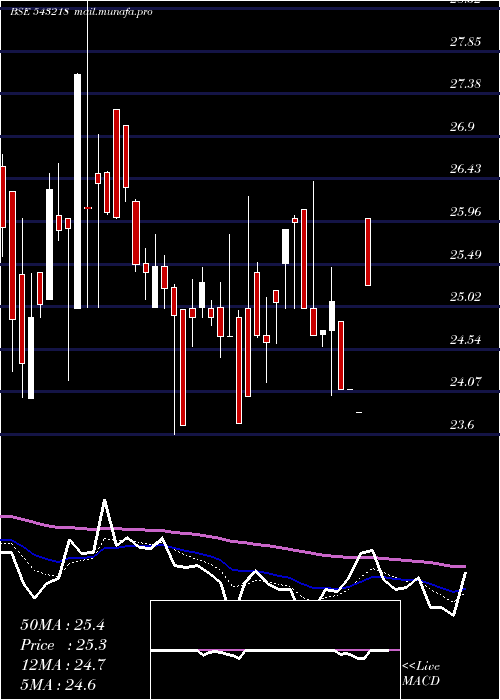The image size is (500, 700).
Task: Click the 25.96 price axis label
Action: [x=466, y=212]
